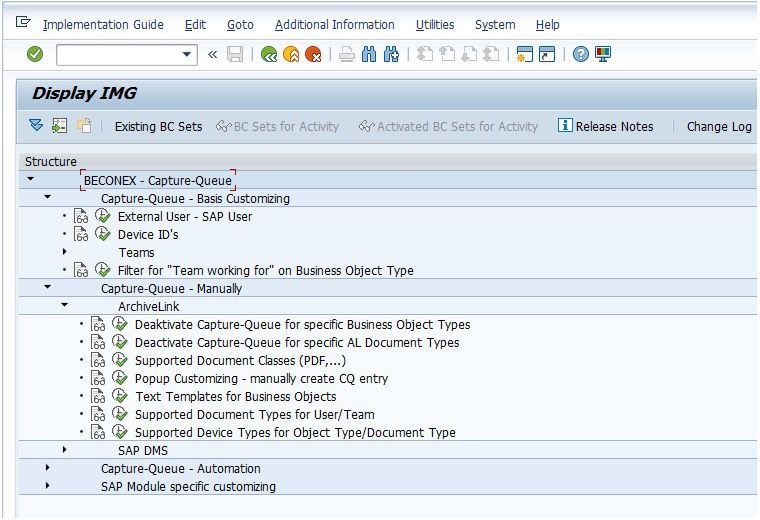The image size is (760, 520).
Task: Collapse the ArchiveLink tree node
Action: (x=64, y=305)
